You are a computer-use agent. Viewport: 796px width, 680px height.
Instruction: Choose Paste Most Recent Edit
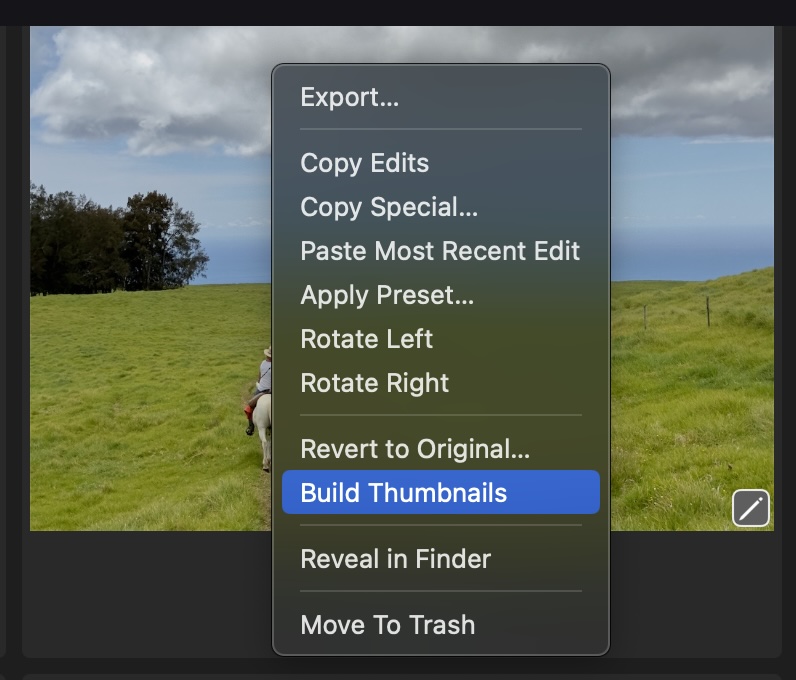click(440, 251)
